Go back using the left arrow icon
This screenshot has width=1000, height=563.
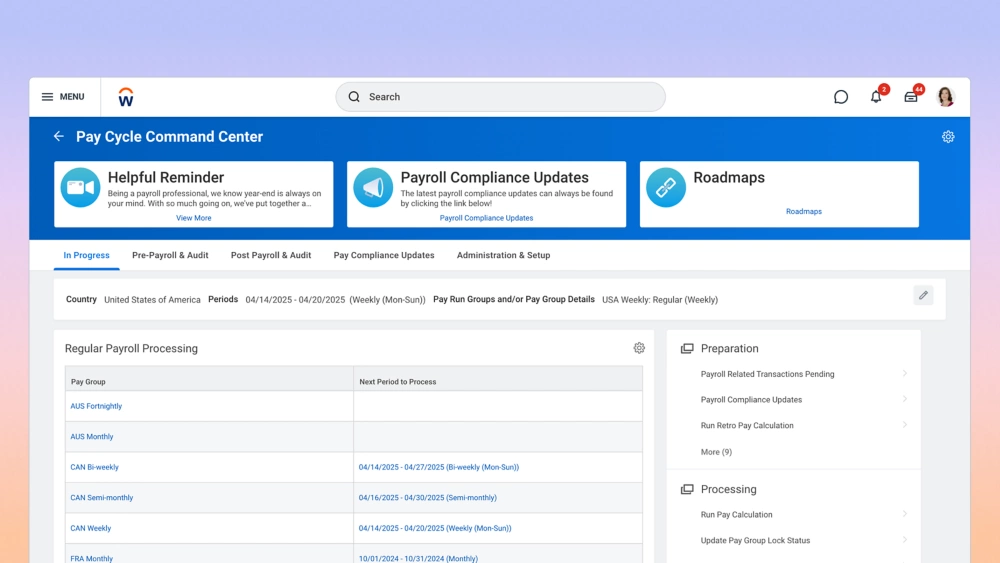click(x=59, y=137)
